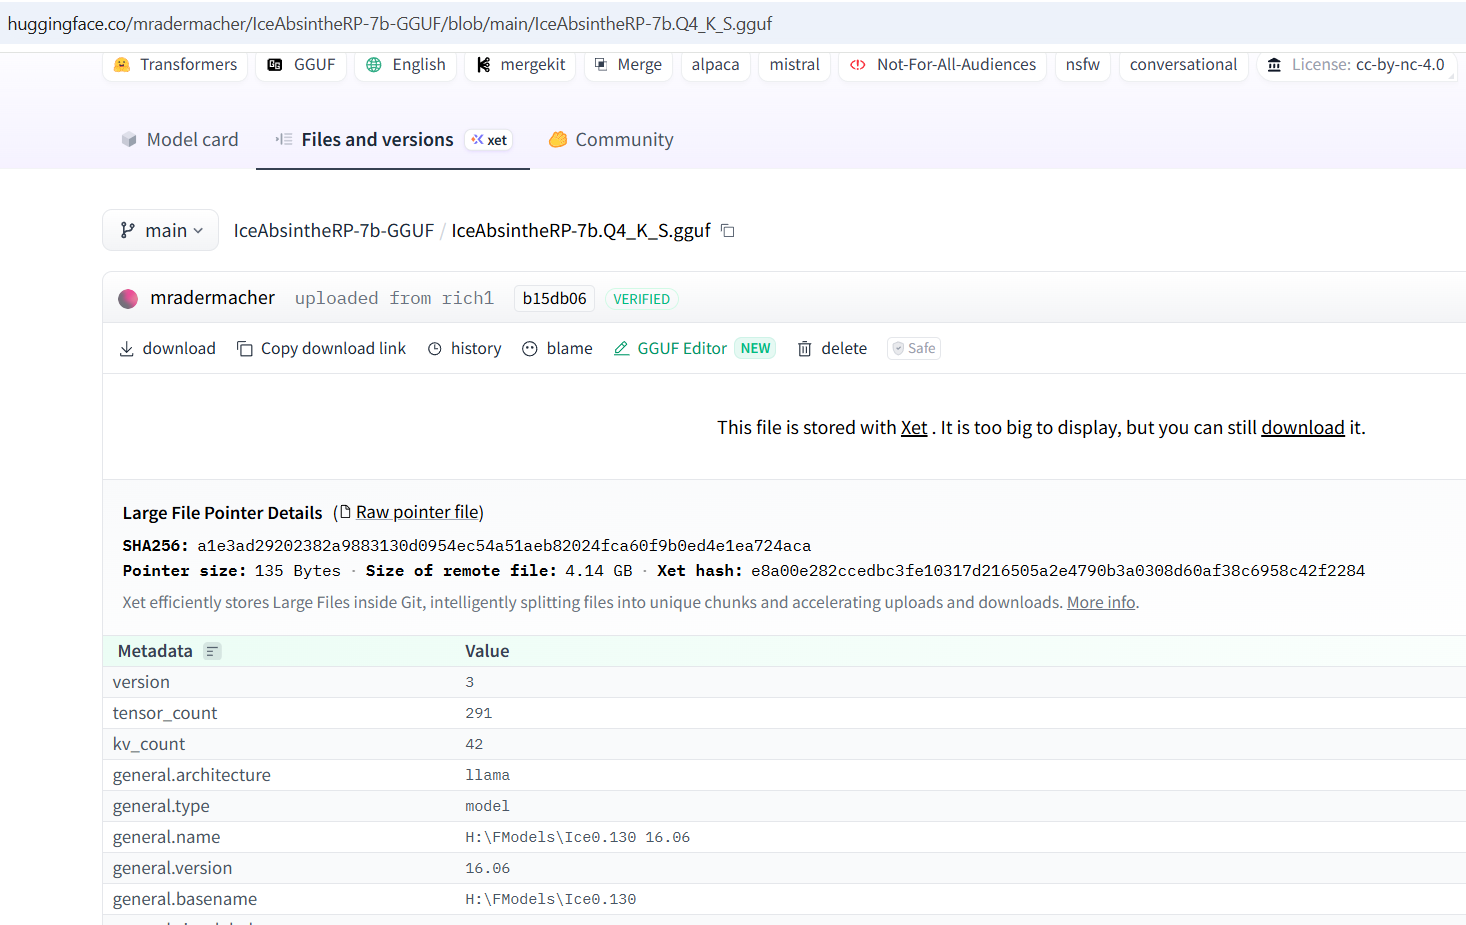Open the blame view
The width and height of the screenshot is (1466, 925).
pyautogui.click(x=557, y=349)
